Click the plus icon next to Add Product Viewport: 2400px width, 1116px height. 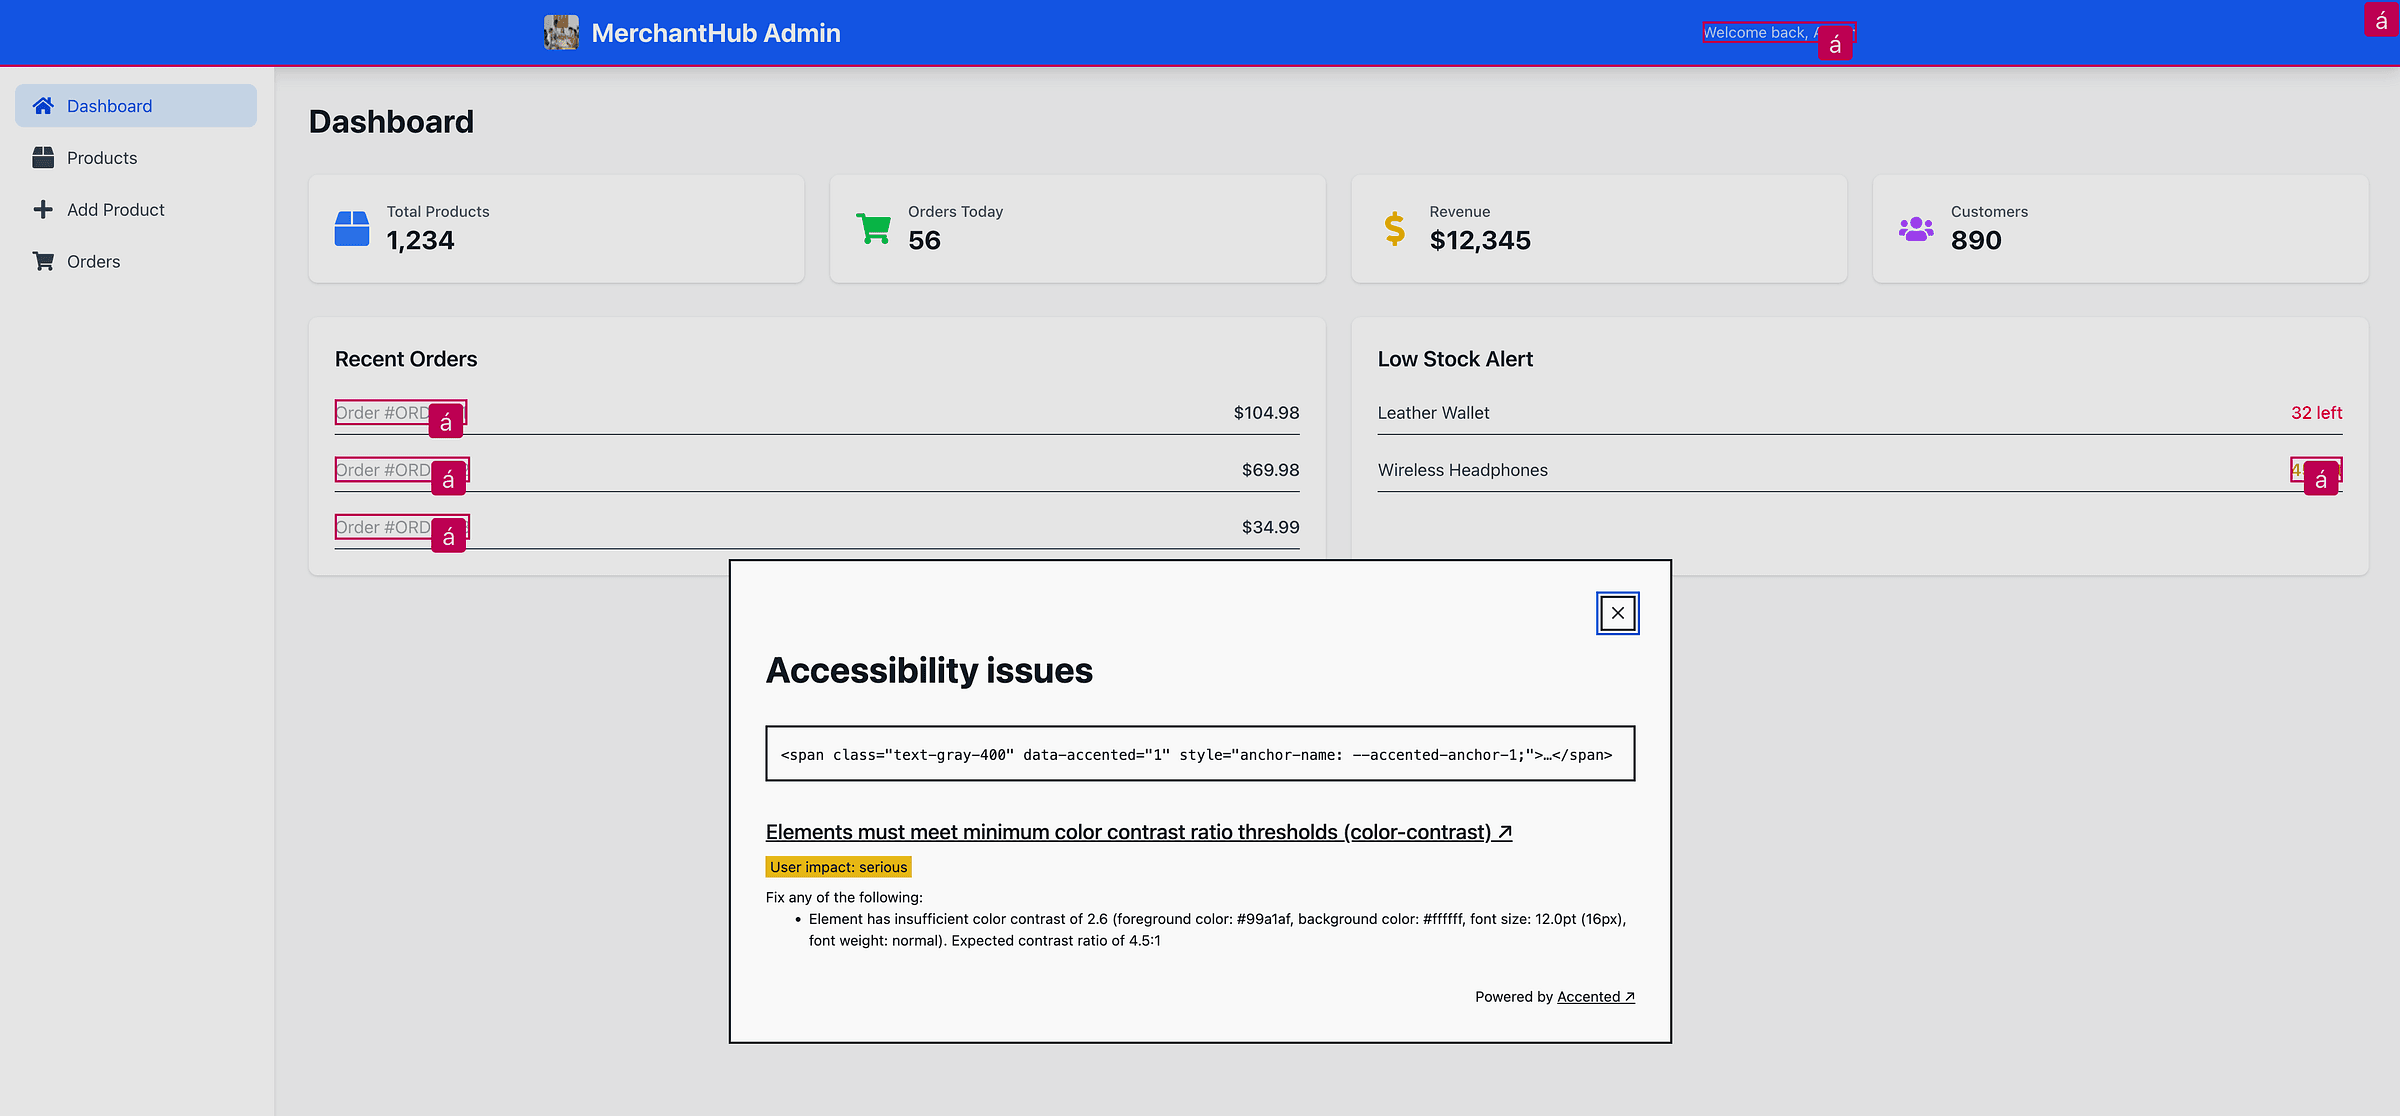pos(43,209)
